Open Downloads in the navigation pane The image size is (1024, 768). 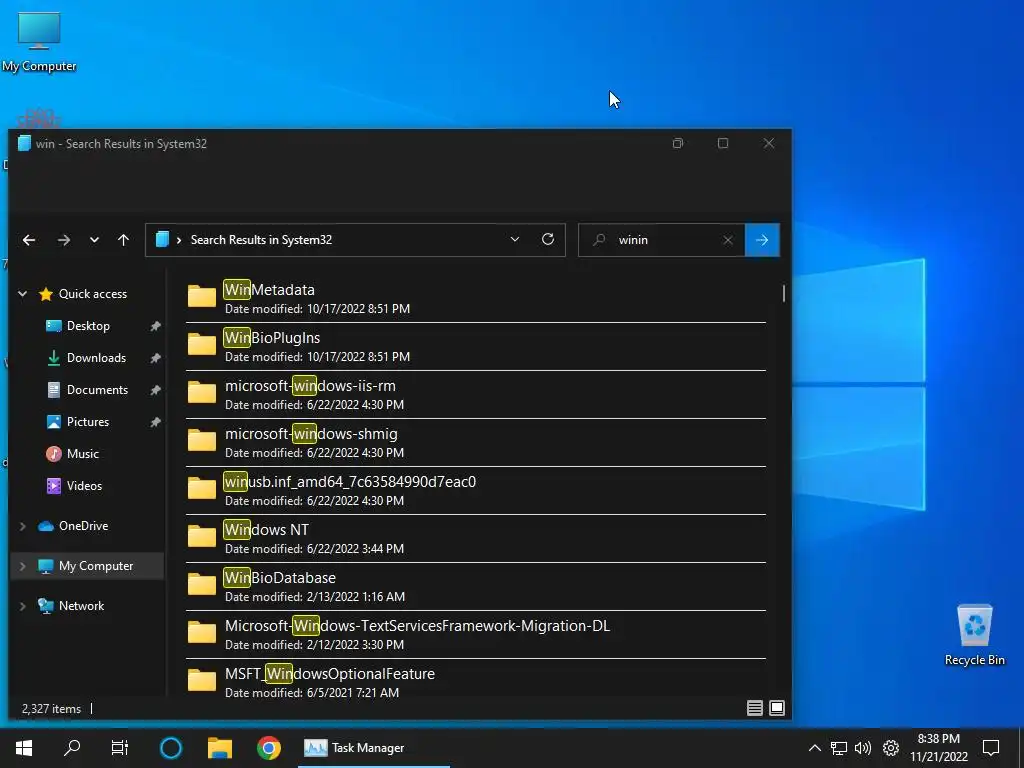[96, 358]
